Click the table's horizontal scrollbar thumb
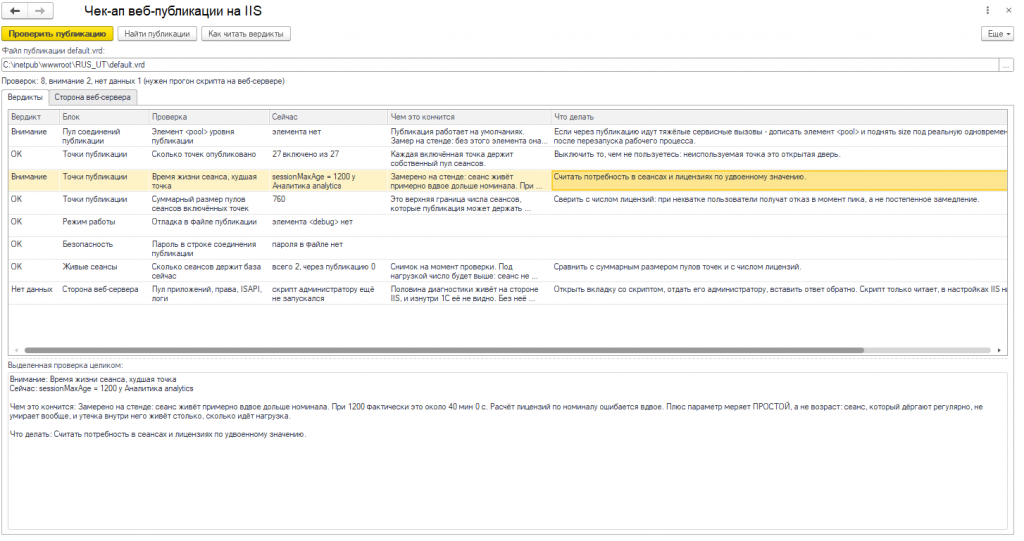The height and width of the screenshot is (541, 1024). 444,350
